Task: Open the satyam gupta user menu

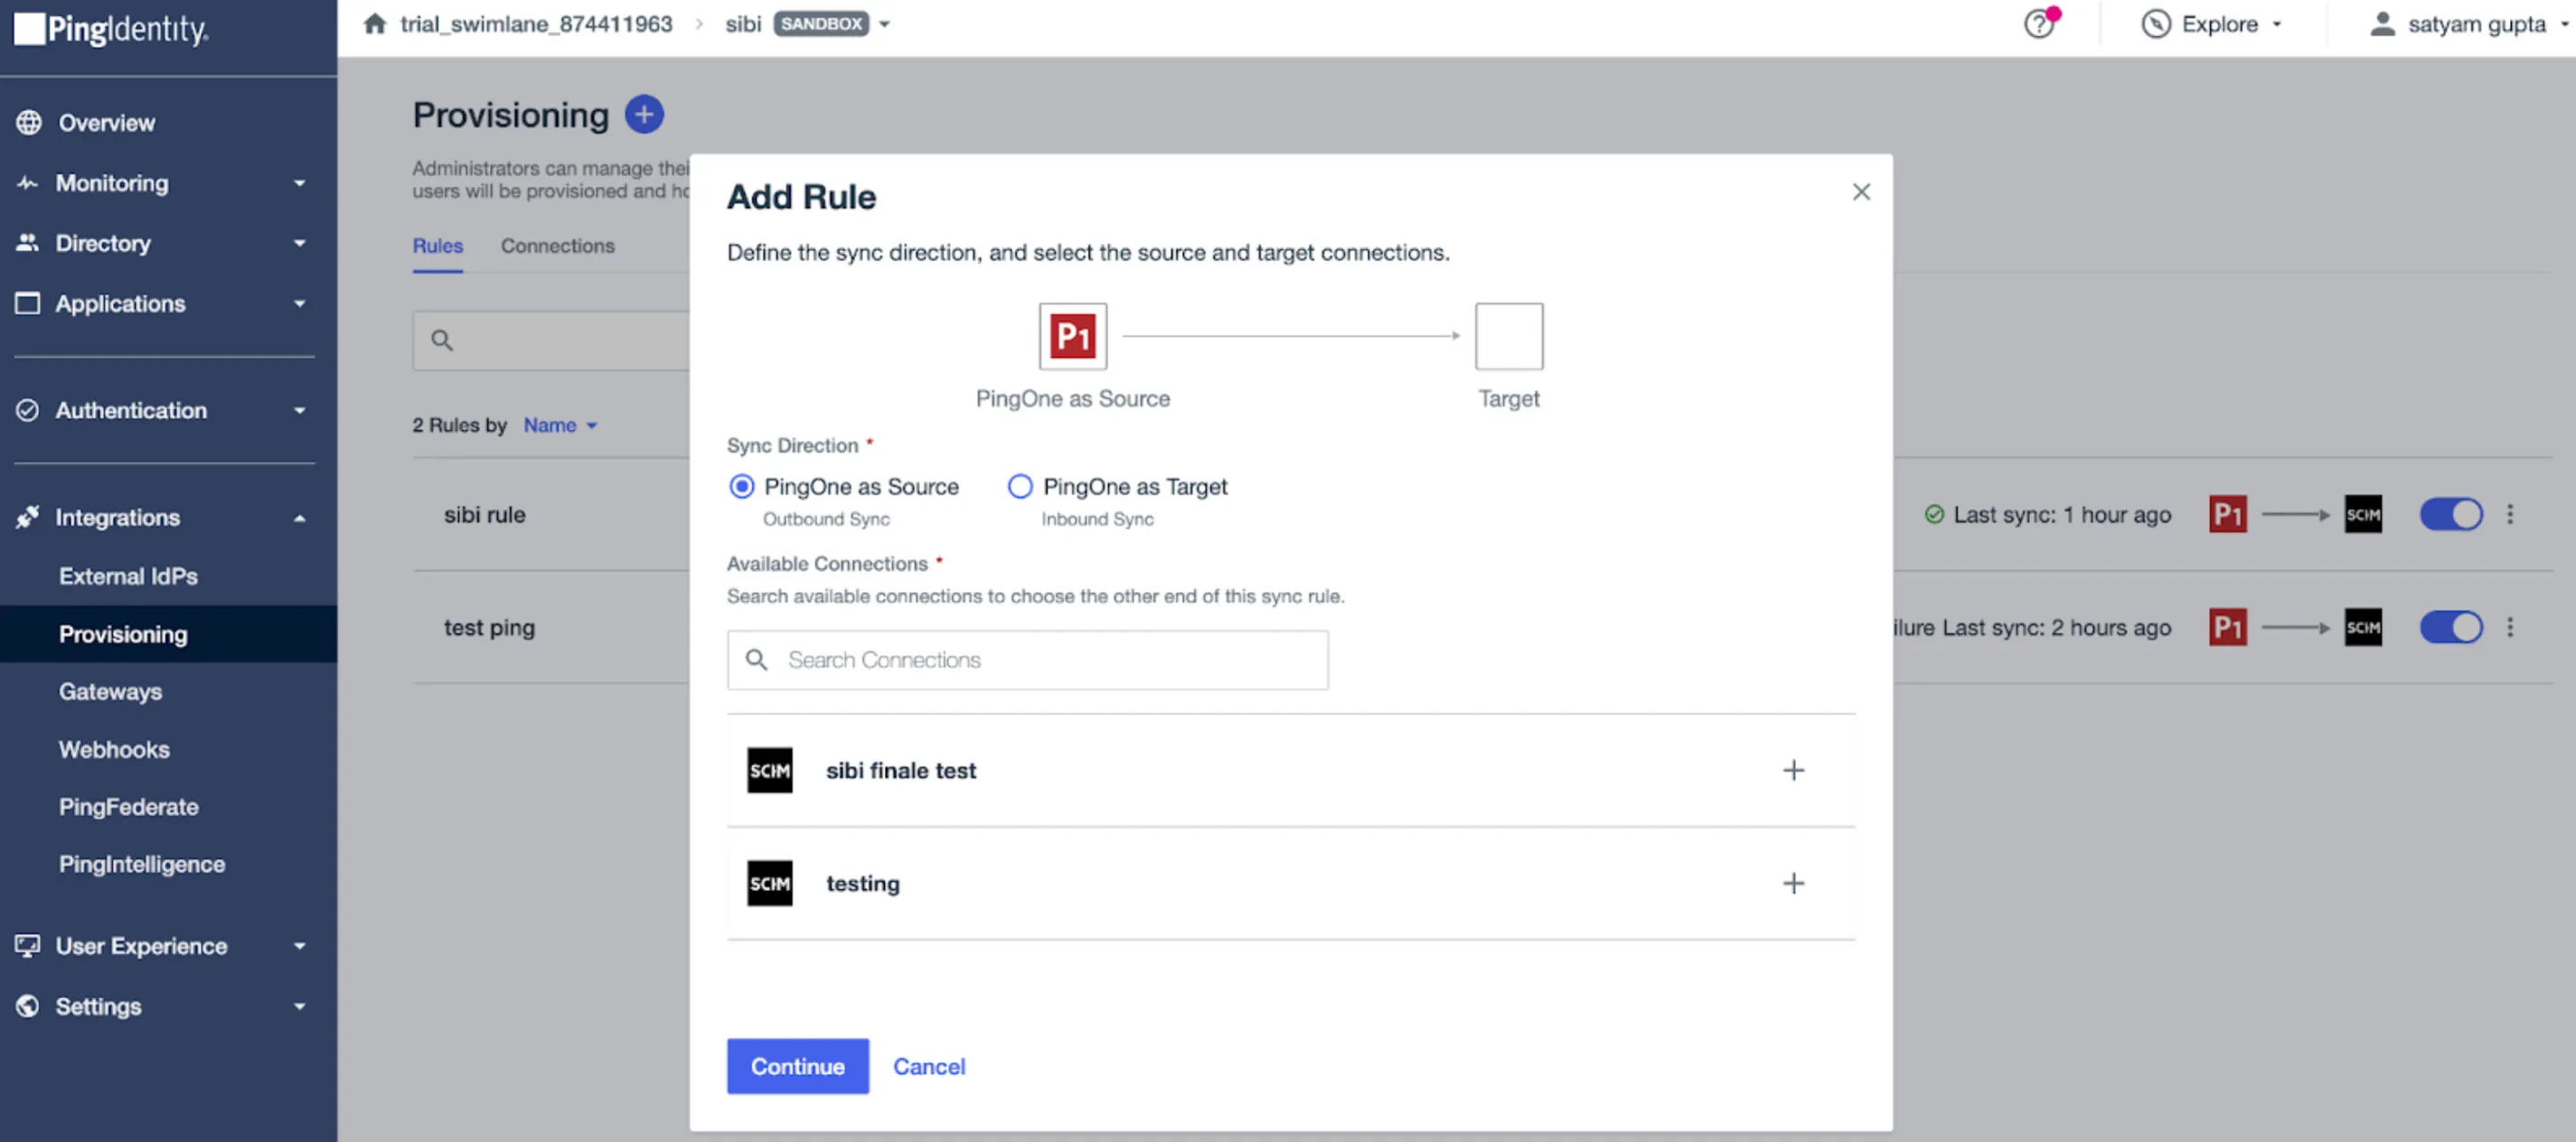Action: point(2468,24)
